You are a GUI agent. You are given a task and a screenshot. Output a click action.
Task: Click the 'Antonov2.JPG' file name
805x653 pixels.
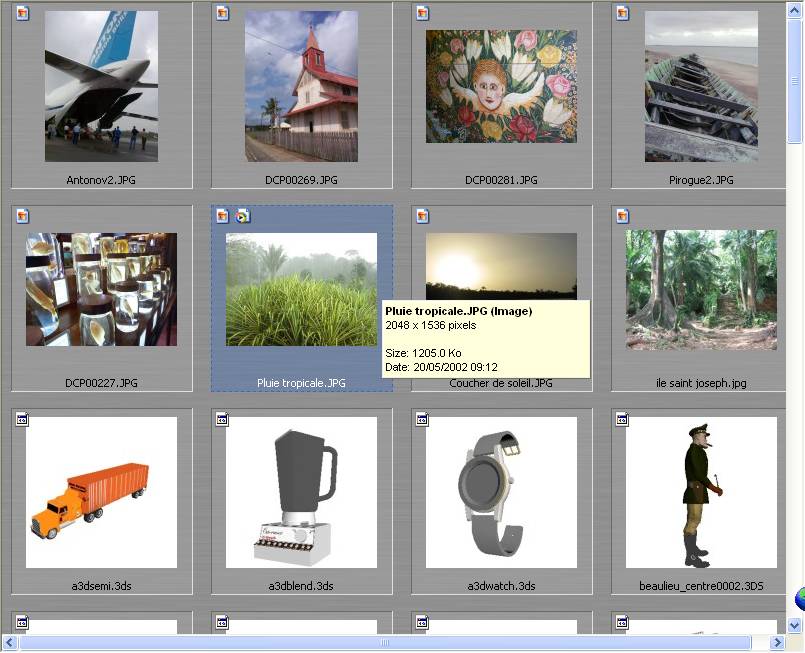point(101,180)
